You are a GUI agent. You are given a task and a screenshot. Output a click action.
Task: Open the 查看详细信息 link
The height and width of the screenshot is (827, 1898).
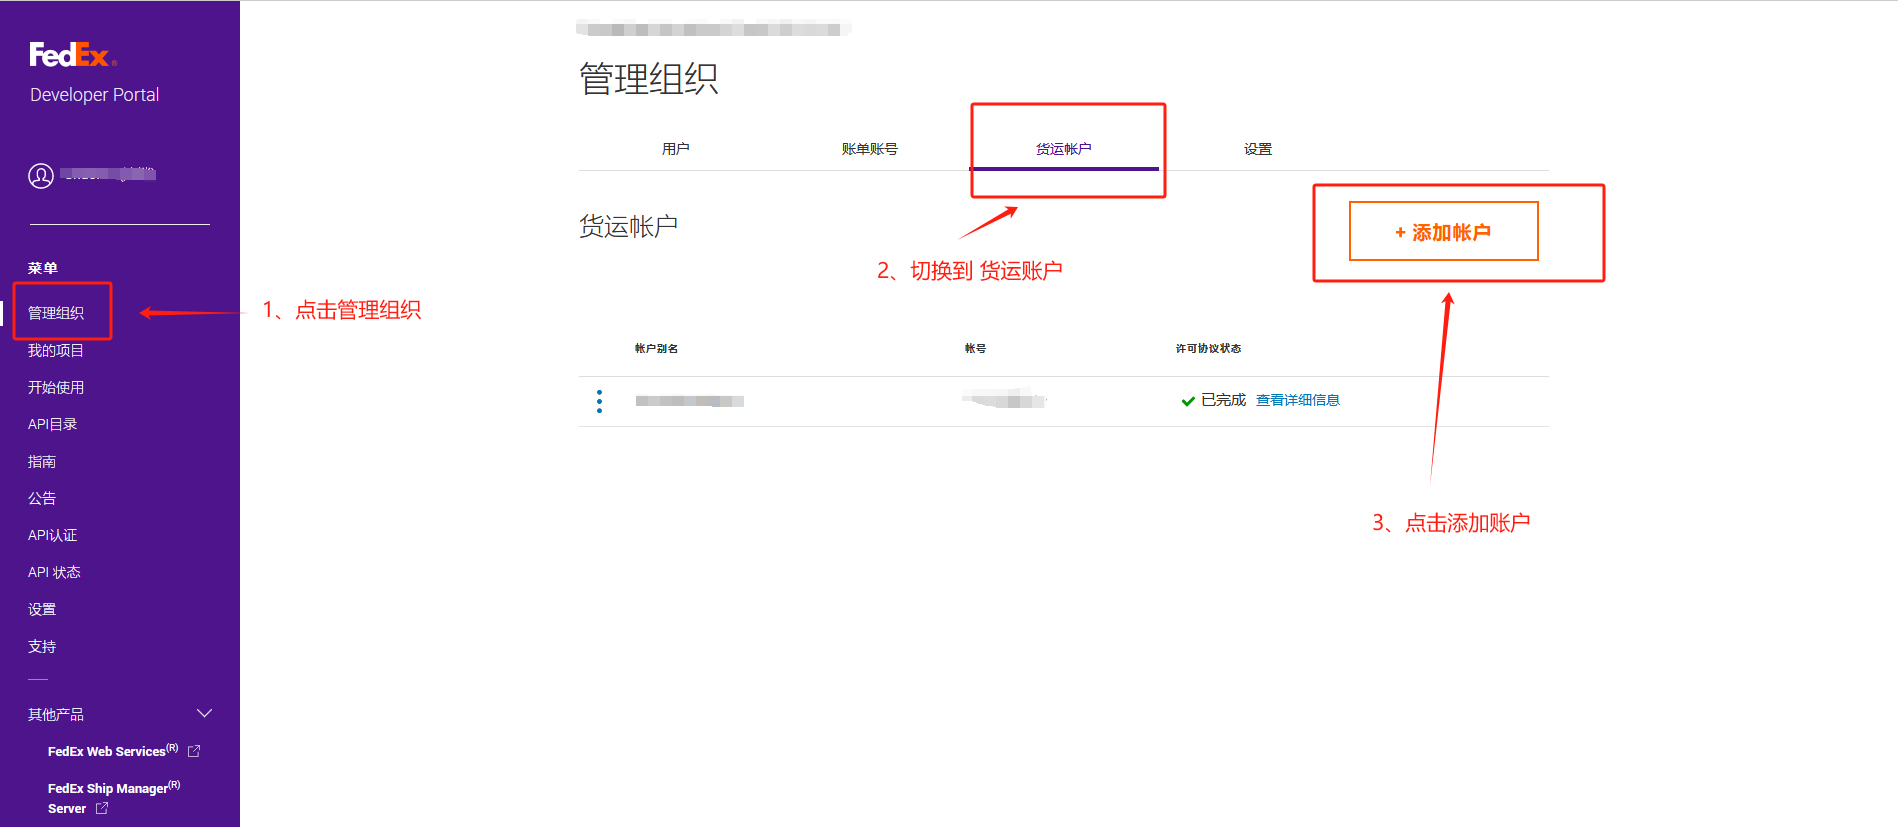(x=1297, y=400)
